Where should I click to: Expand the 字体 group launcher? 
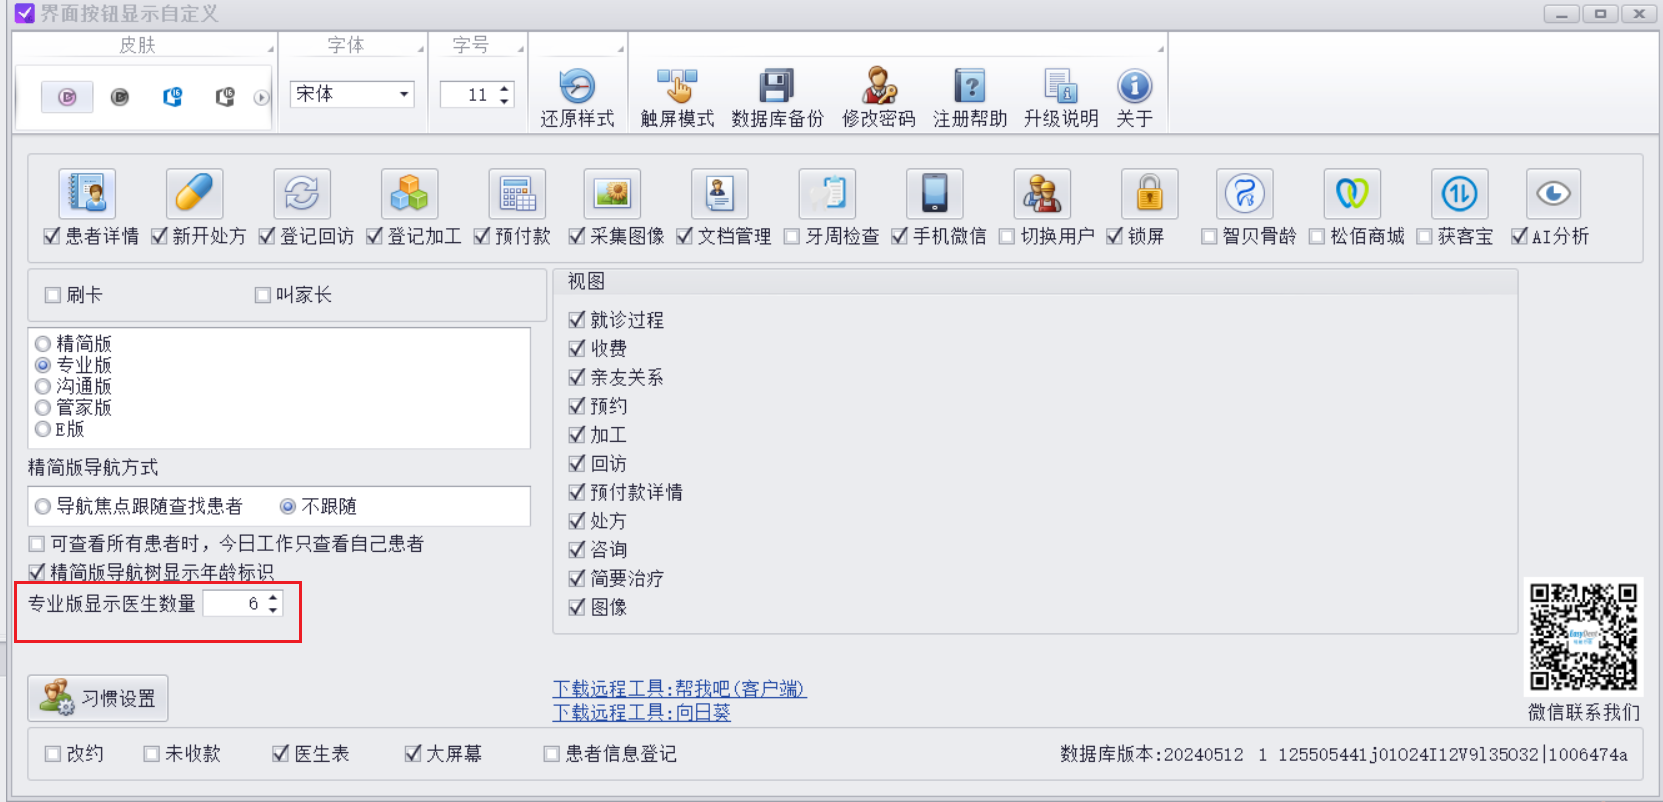[x=420, y=49]
